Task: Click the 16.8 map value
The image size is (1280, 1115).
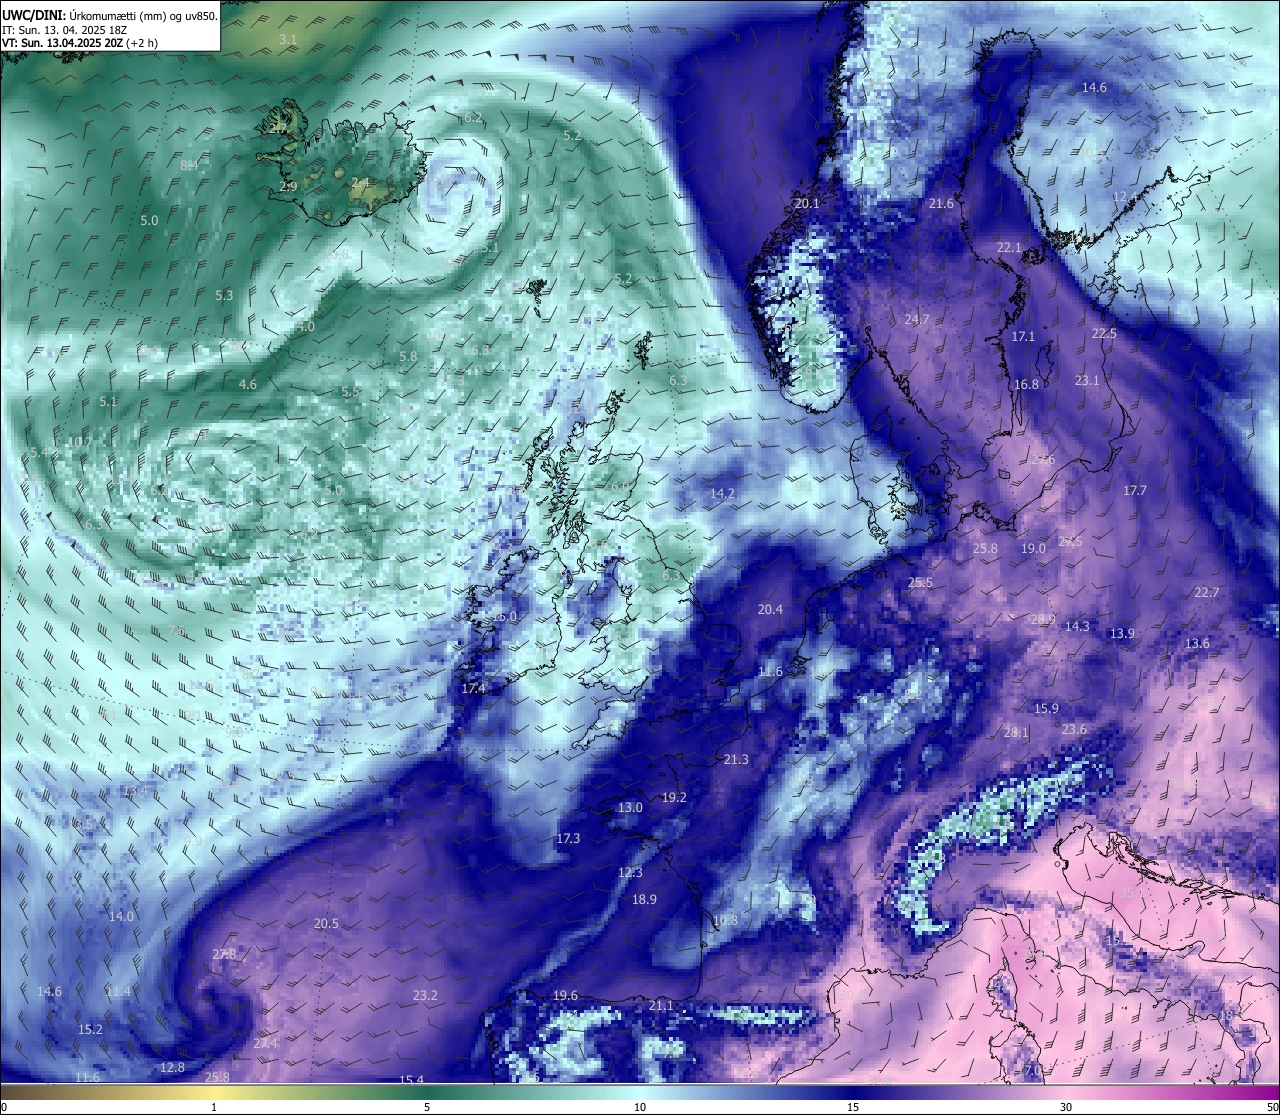Action: pos(1026,384)
